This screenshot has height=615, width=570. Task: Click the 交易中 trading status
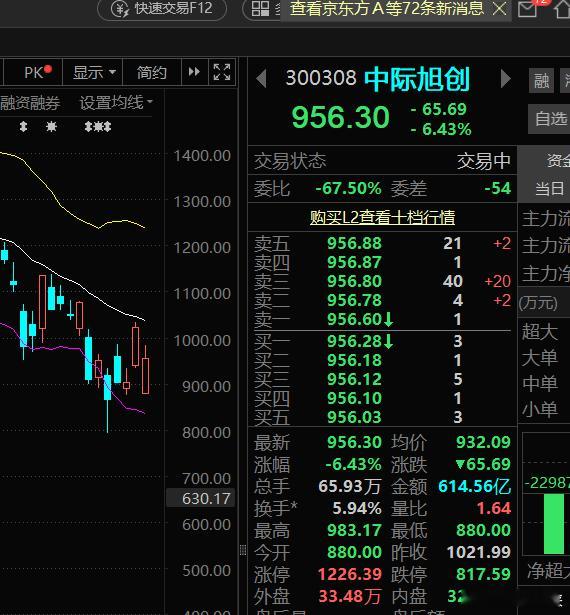click(484, 161)
